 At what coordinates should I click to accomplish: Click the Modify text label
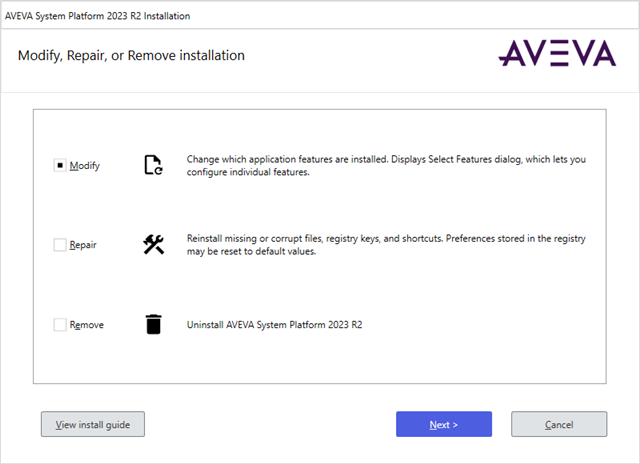tap(84, 166)
